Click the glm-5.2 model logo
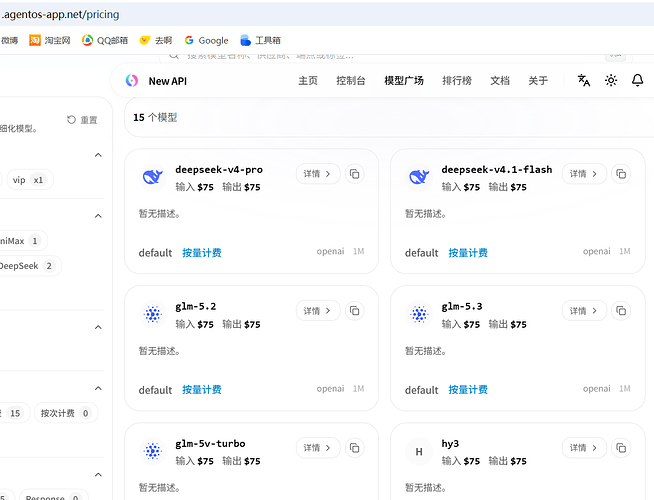The height and width of the screenshot is (500, 654). point(153,314)
